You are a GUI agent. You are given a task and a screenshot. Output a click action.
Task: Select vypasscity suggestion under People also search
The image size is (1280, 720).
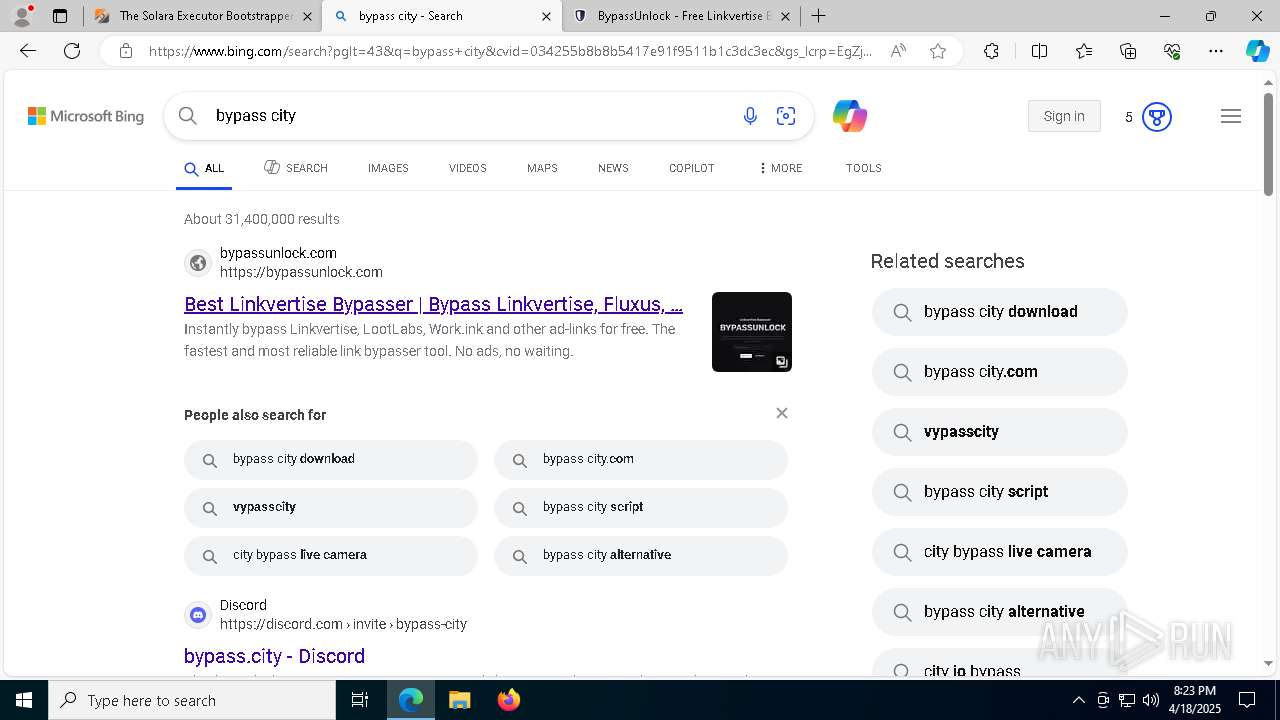pos(331,507)
